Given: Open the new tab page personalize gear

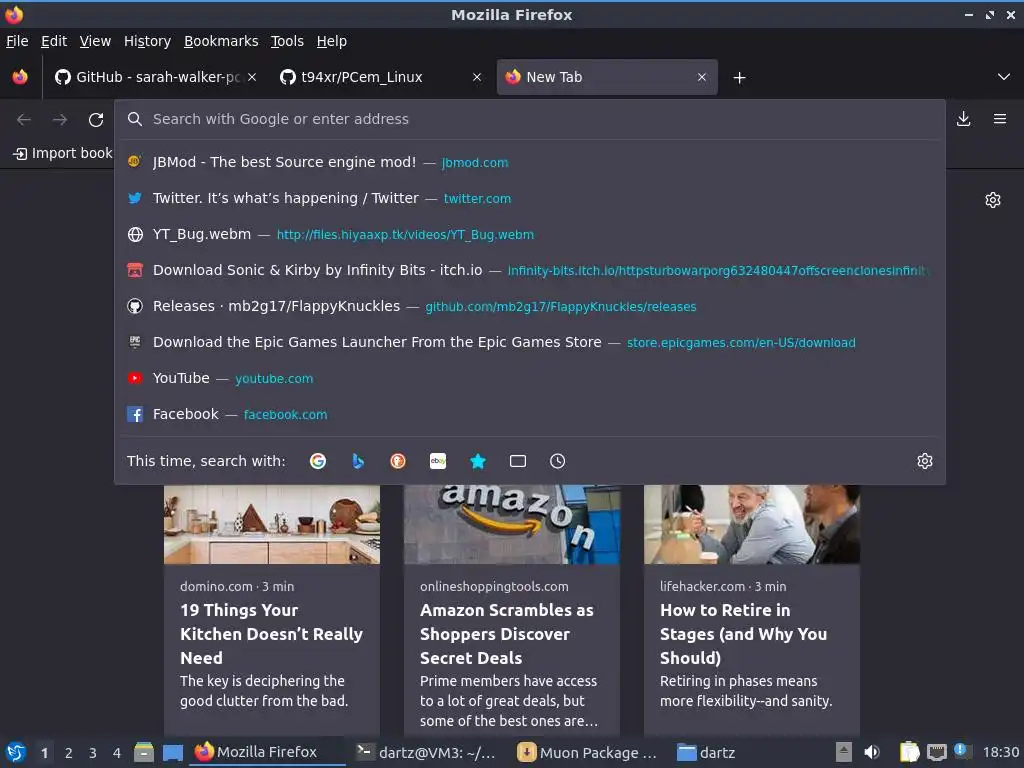Looking at the screenshot, I should pos(993,200).
